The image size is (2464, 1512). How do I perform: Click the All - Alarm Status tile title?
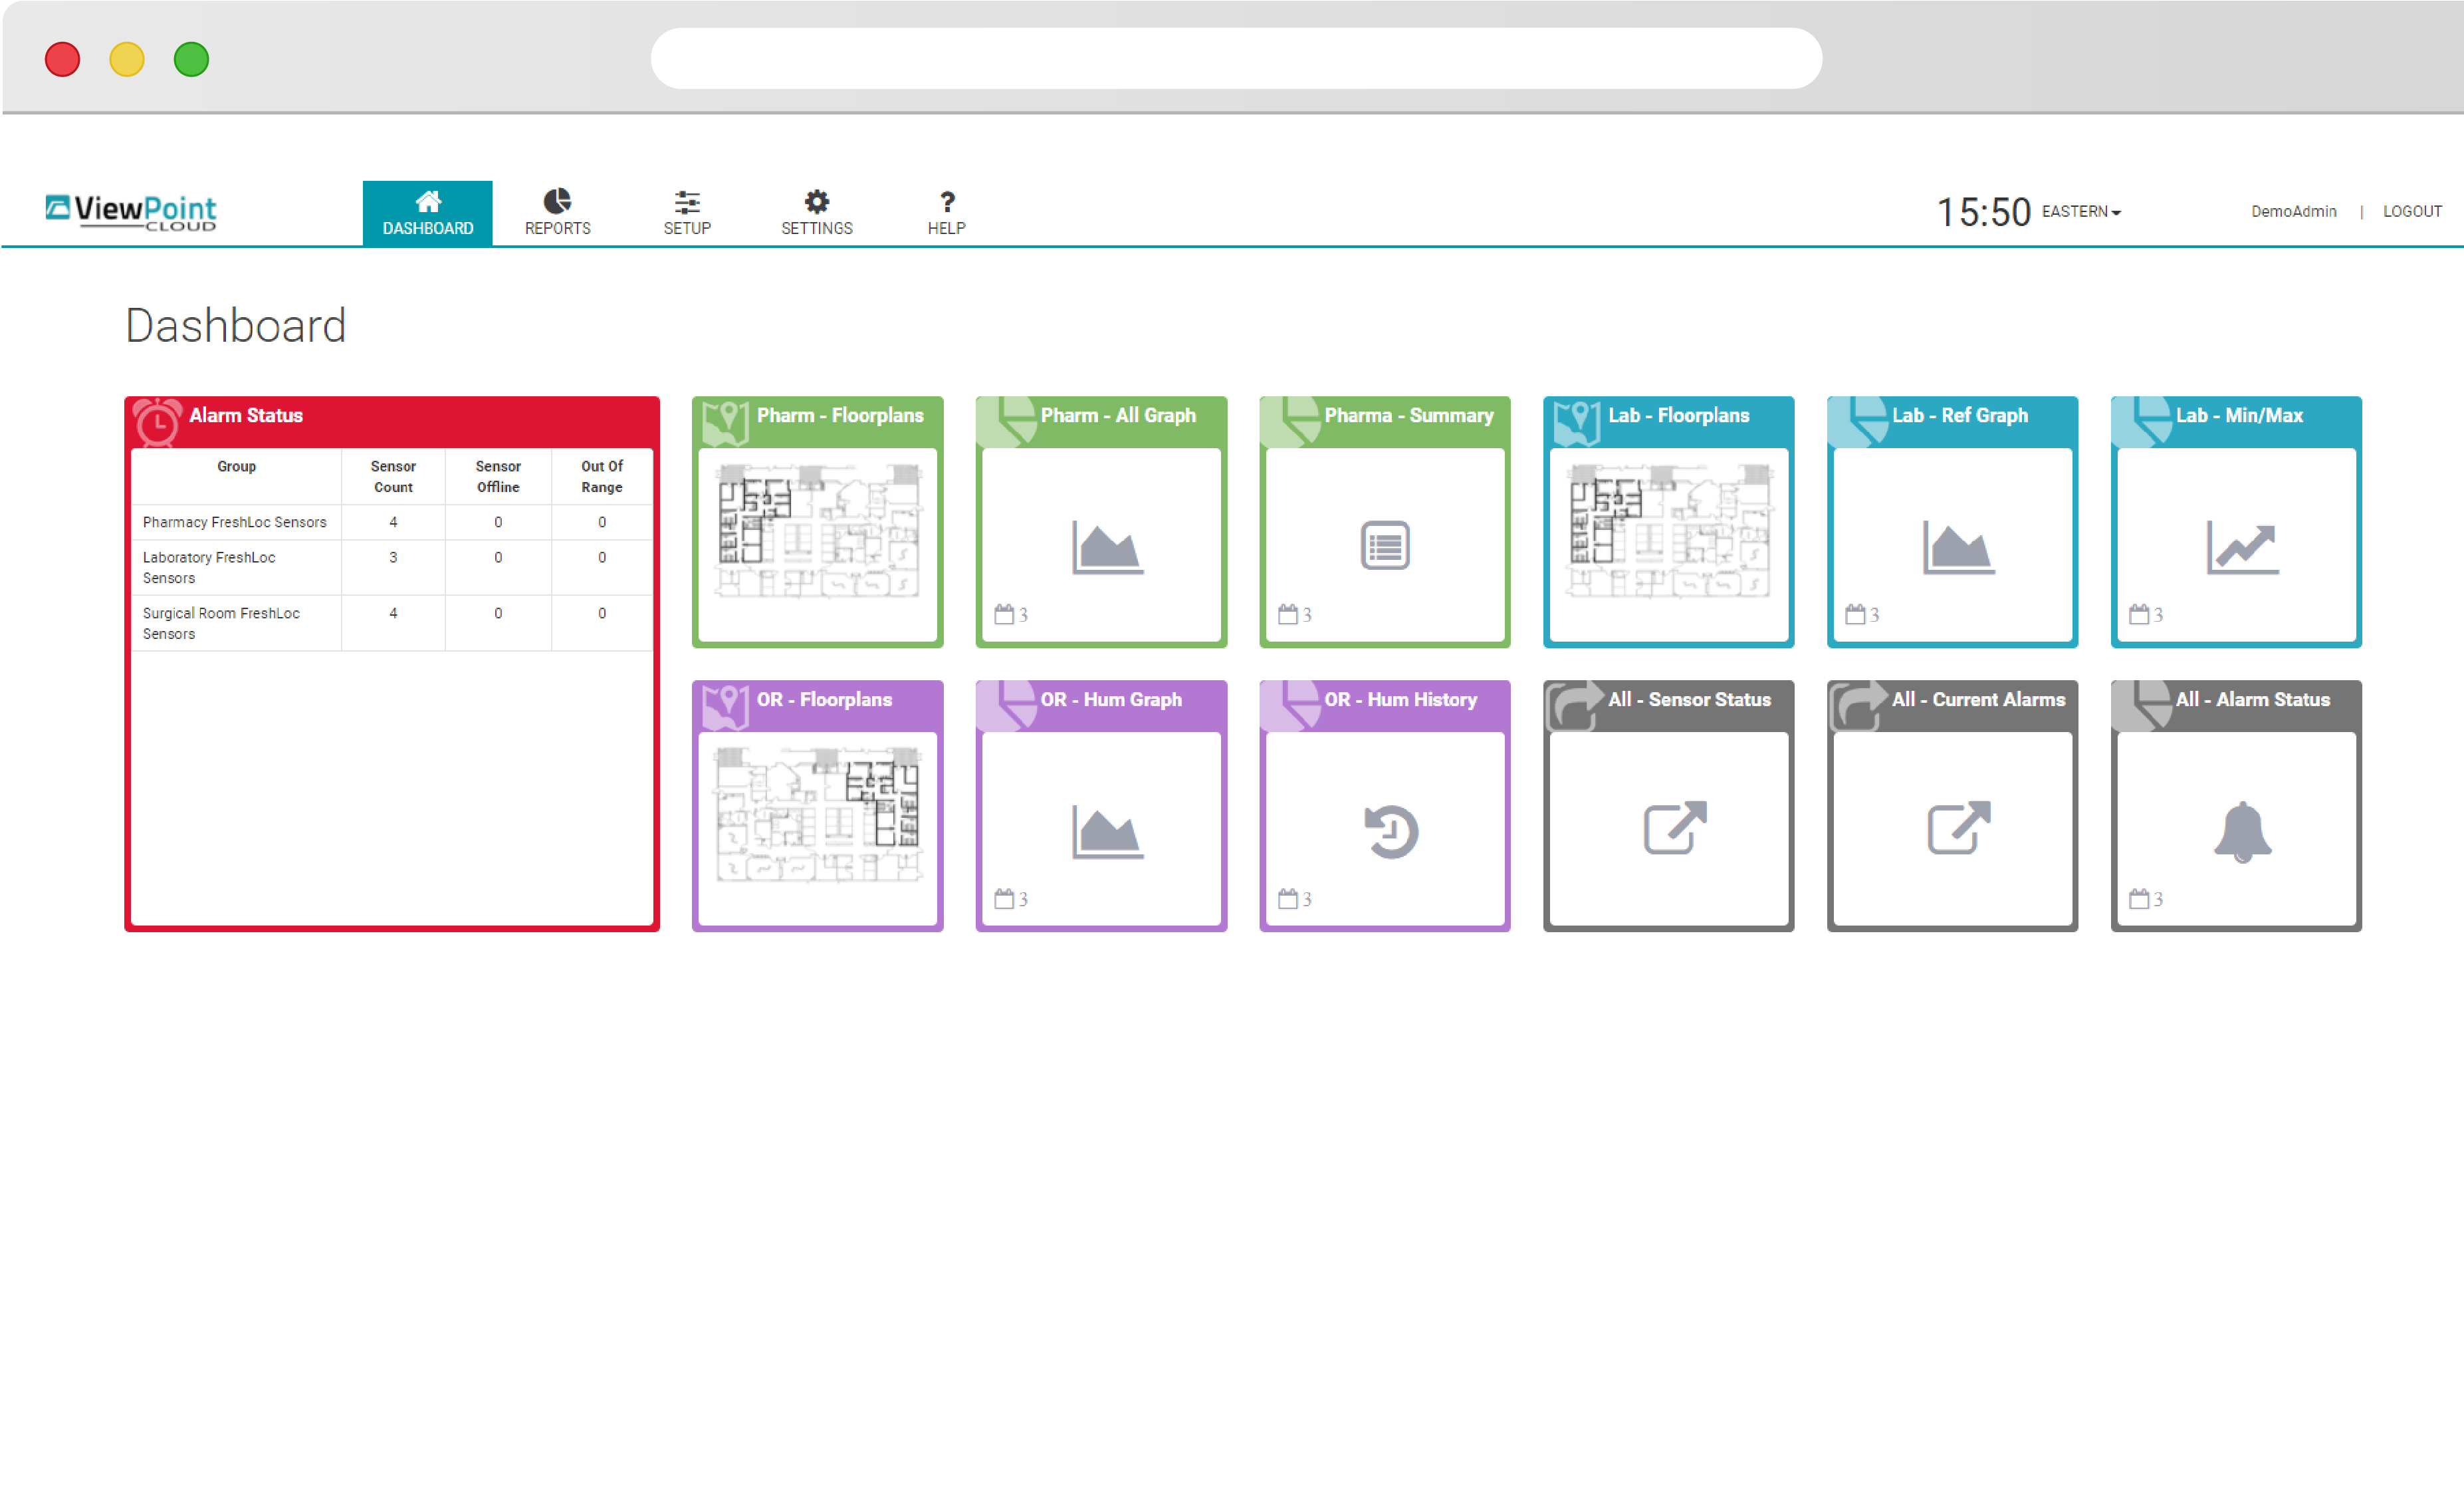2253,700
